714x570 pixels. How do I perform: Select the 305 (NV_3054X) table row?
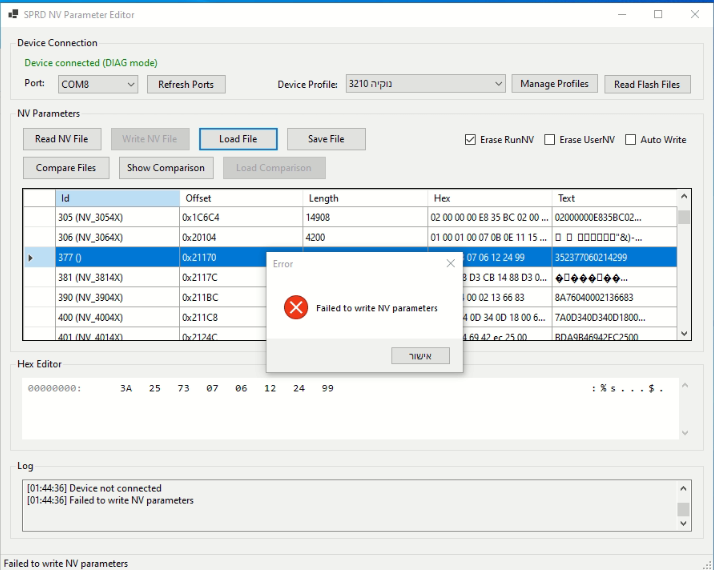point(117,217)
